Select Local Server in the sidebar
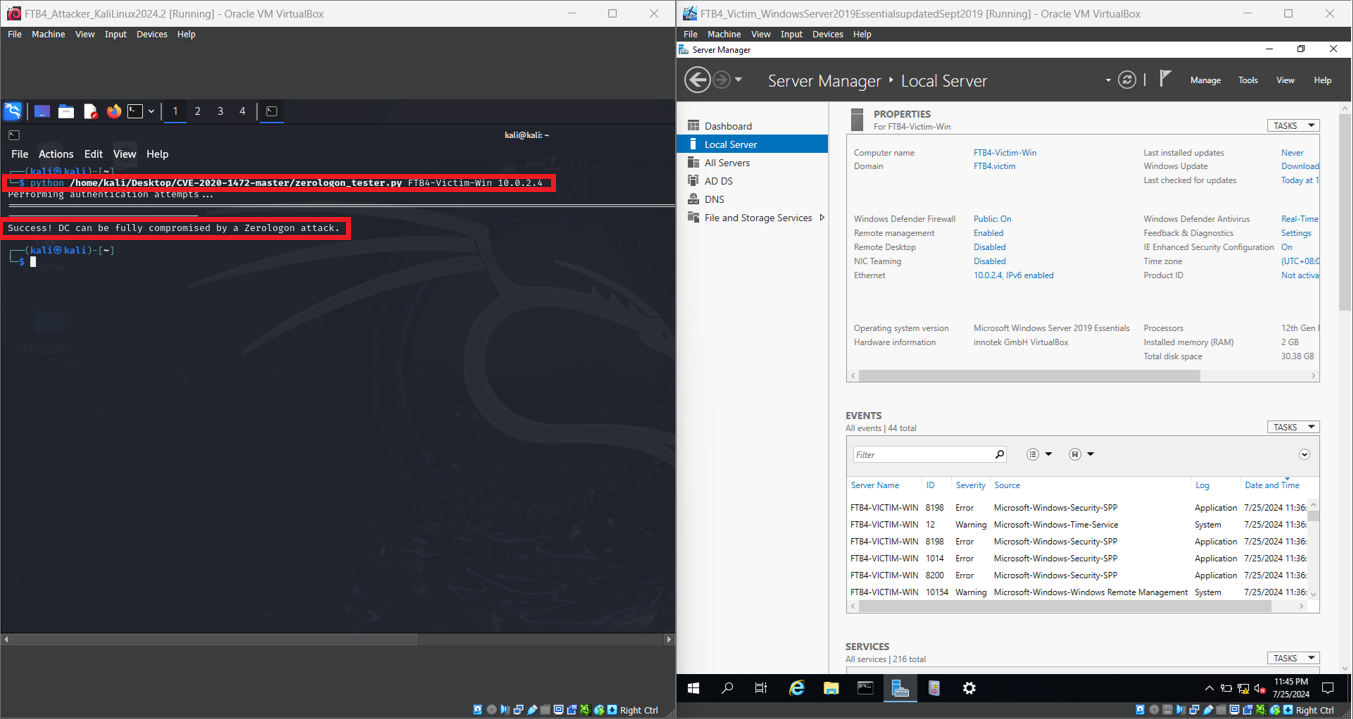 coord(752,144)
